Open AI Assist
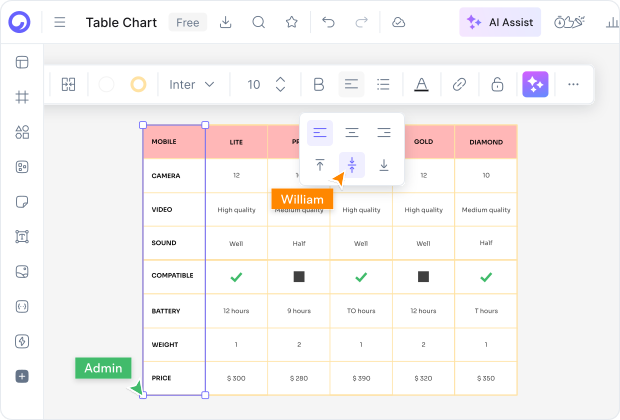The width and height of the screenshot is (620, 420). click(x=501, y=22)
